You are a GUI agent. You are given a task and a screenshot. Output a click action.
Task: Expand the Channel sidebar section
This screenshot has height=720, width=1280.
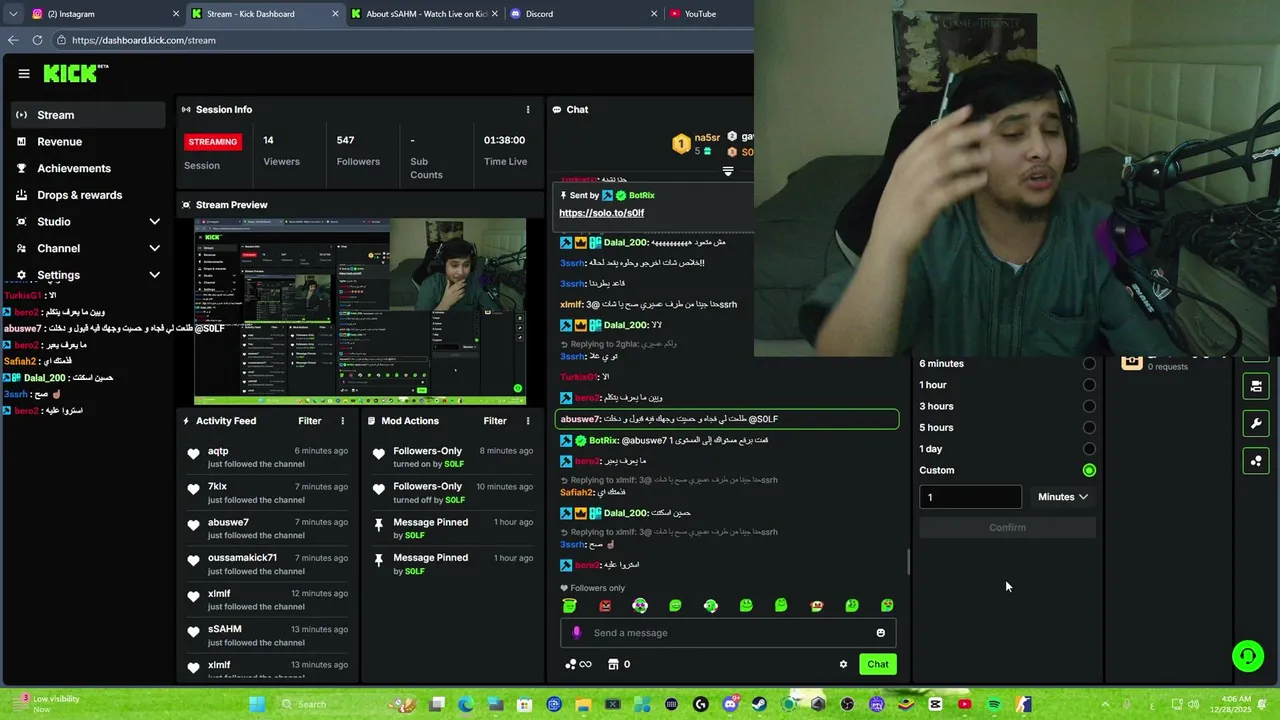(88, 248)
